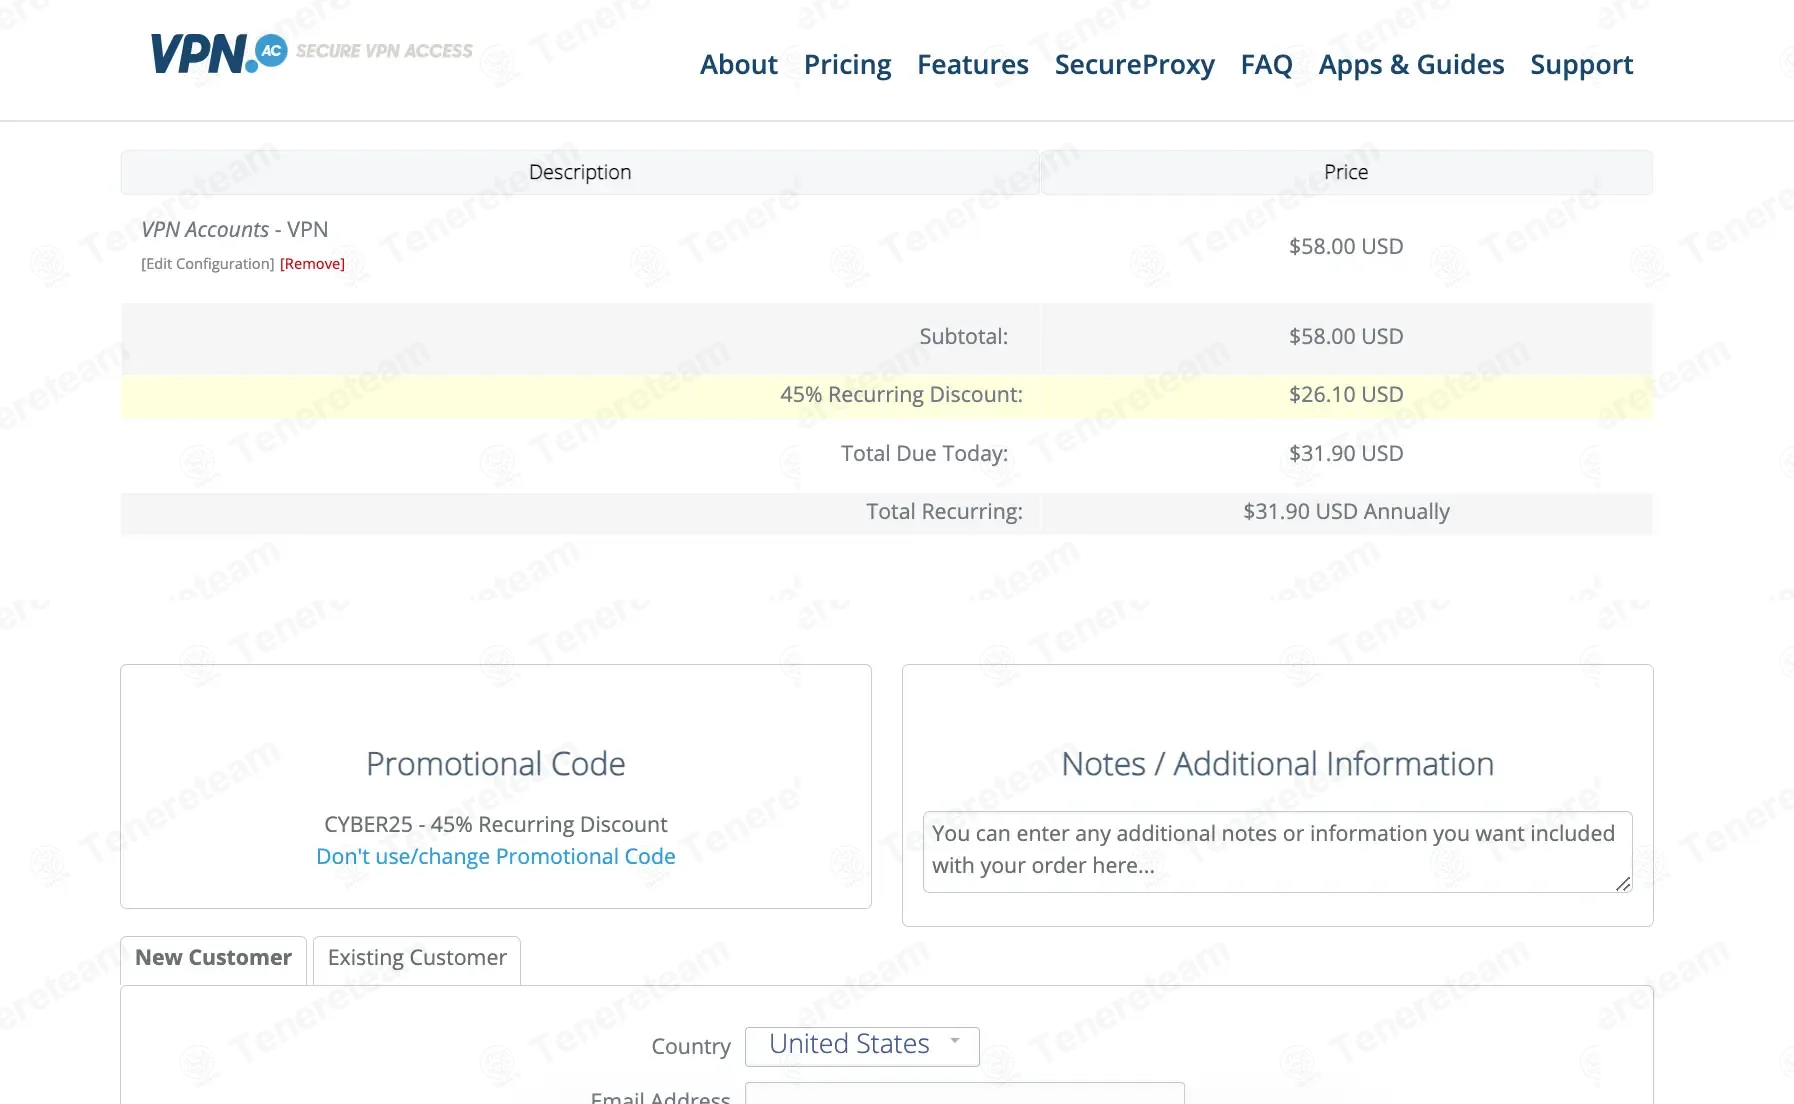Click the Email Address input field

[x=965, y=1094]
